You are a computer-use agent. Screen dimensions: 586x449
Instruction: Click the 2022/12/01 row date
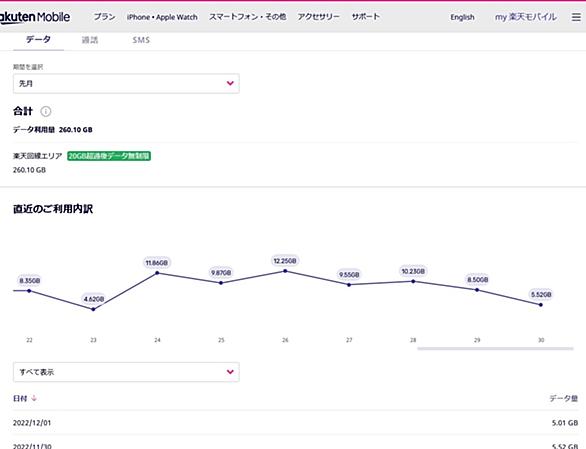coord(32,423)
